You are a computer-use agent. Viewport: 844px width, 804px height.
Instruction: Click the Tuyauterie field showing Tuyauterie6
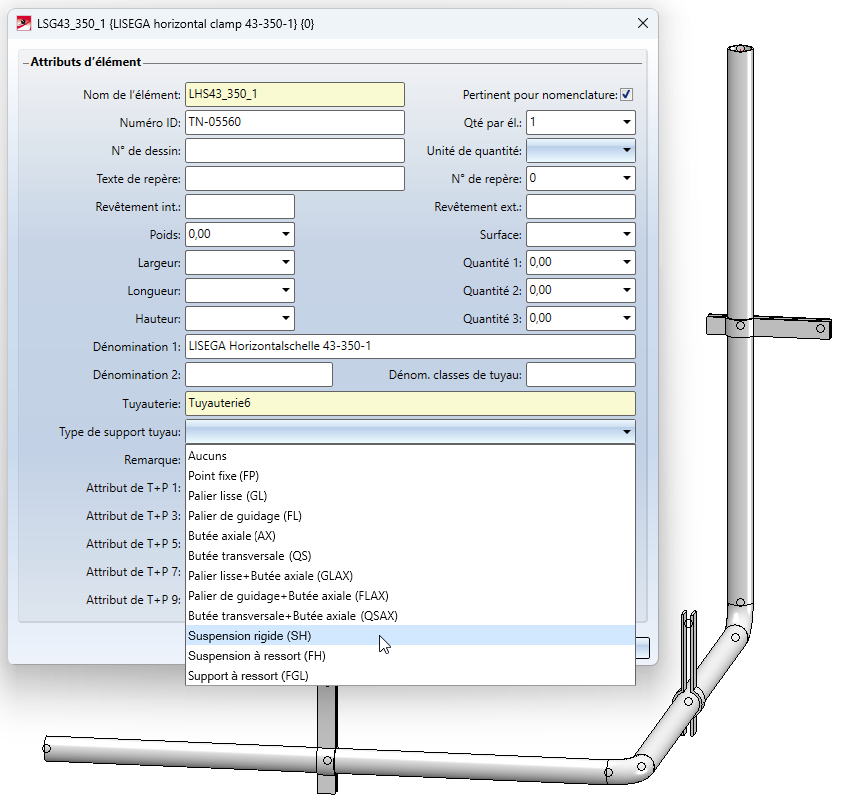410,403
